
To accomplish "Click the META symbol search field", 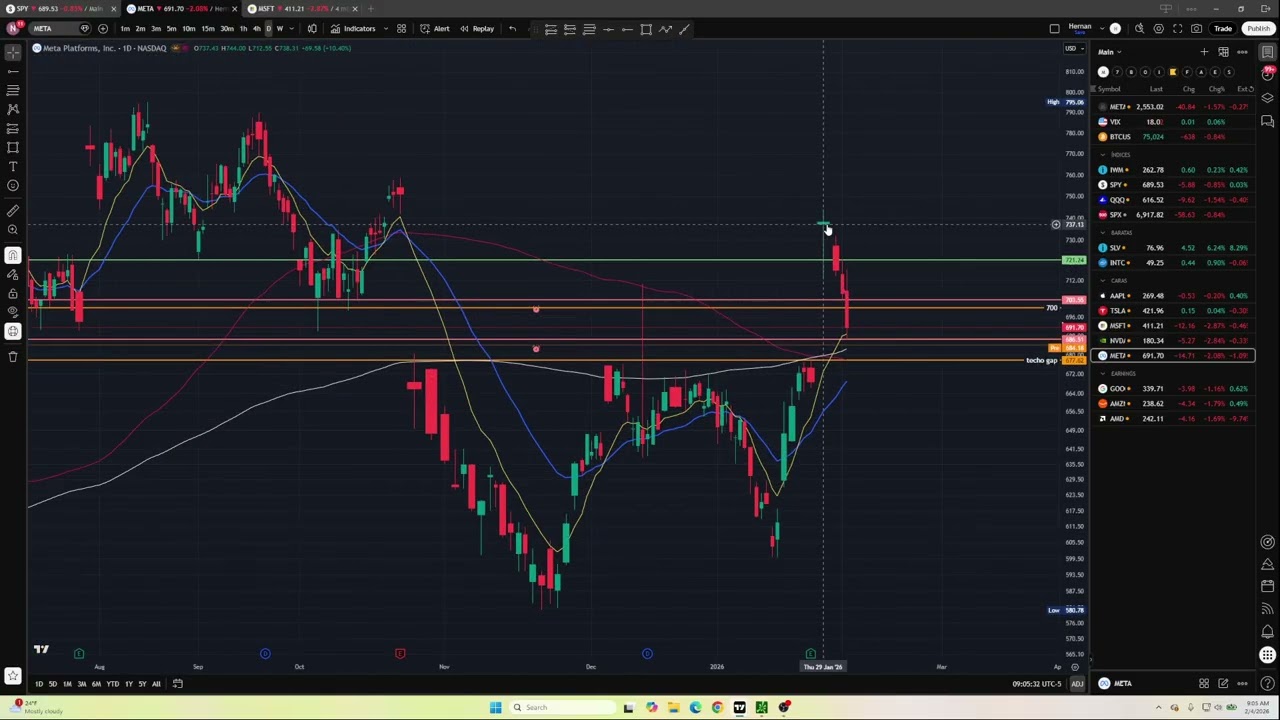I will [x=58, y=28].
